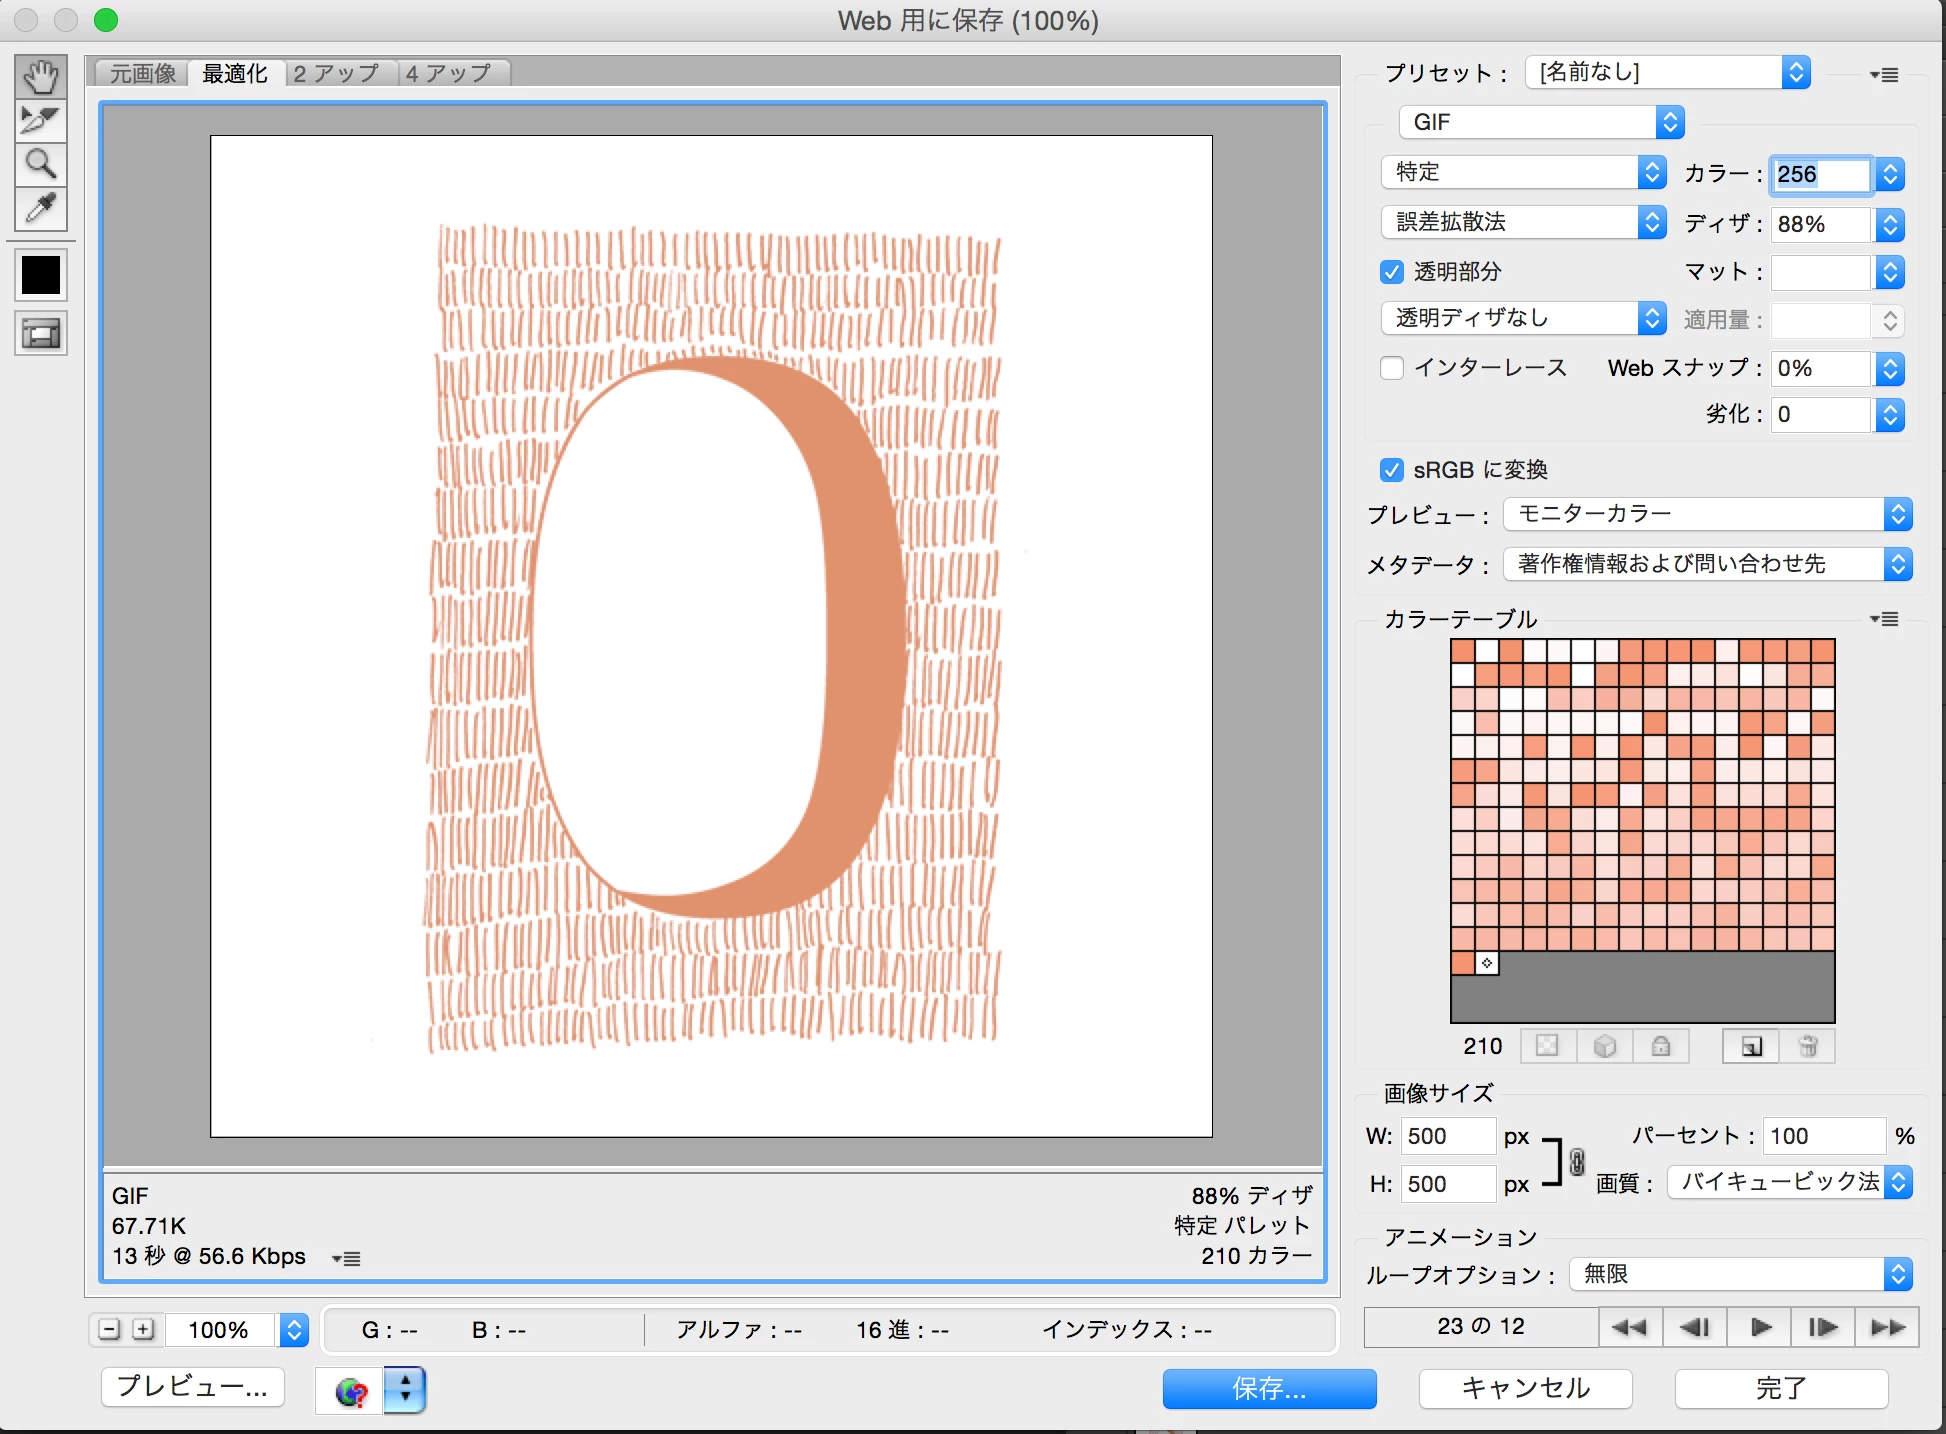Toggle slices visibility icon
Screen dimensions: 1946x1434
[41, 334]
